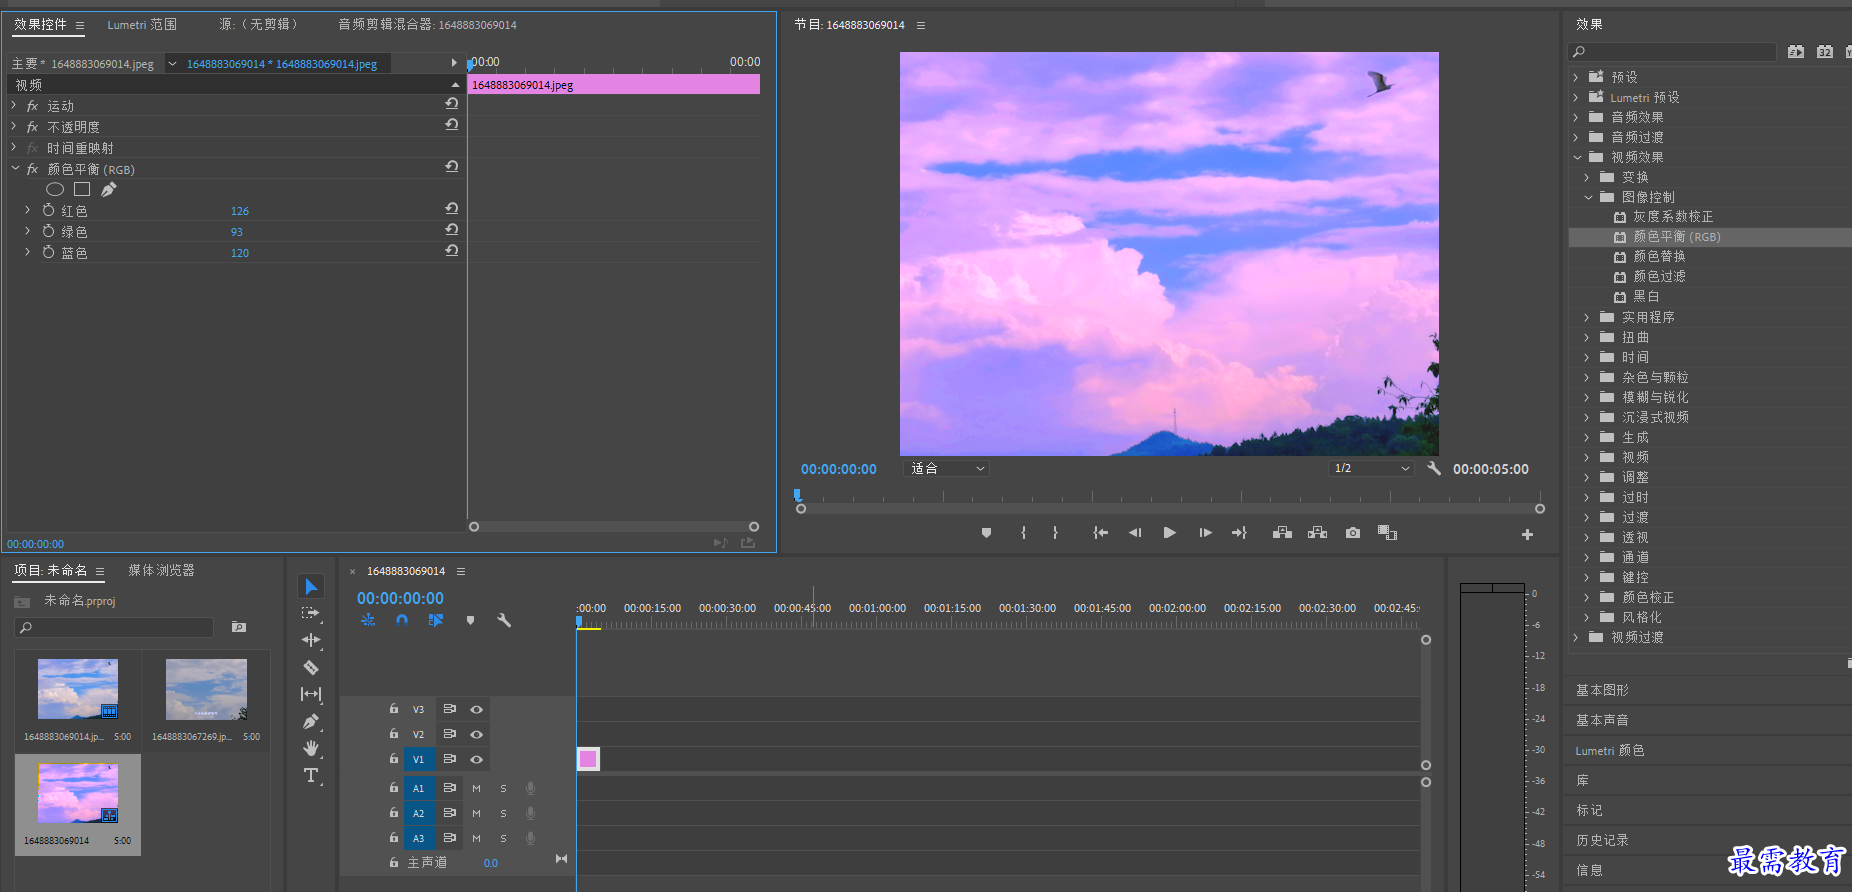Toggle animation stopwatch for red color

point(48,210)
